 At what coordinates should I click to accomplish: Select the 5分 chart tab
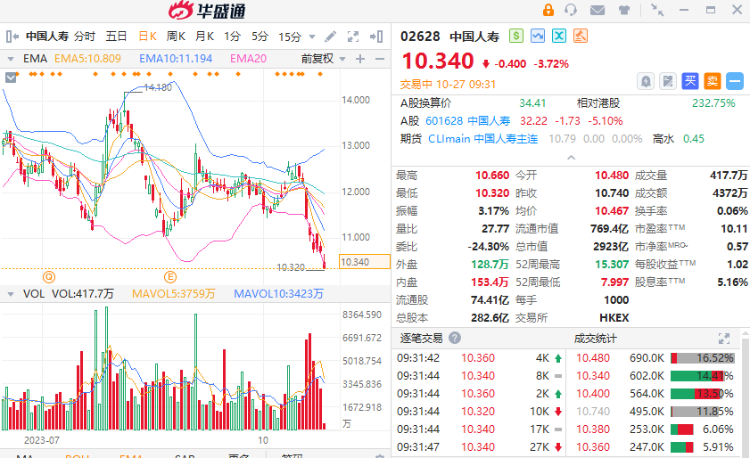coord(260,36)
